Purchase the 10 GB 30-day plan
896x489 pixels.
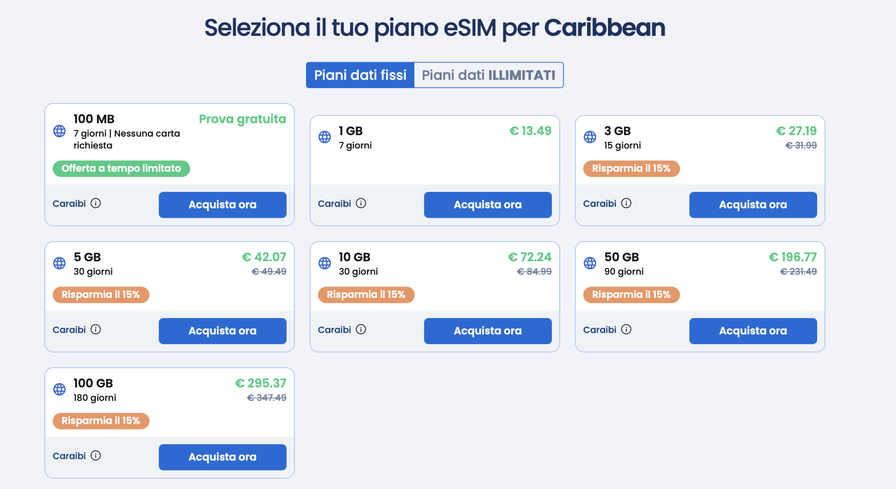coord(487,331)
